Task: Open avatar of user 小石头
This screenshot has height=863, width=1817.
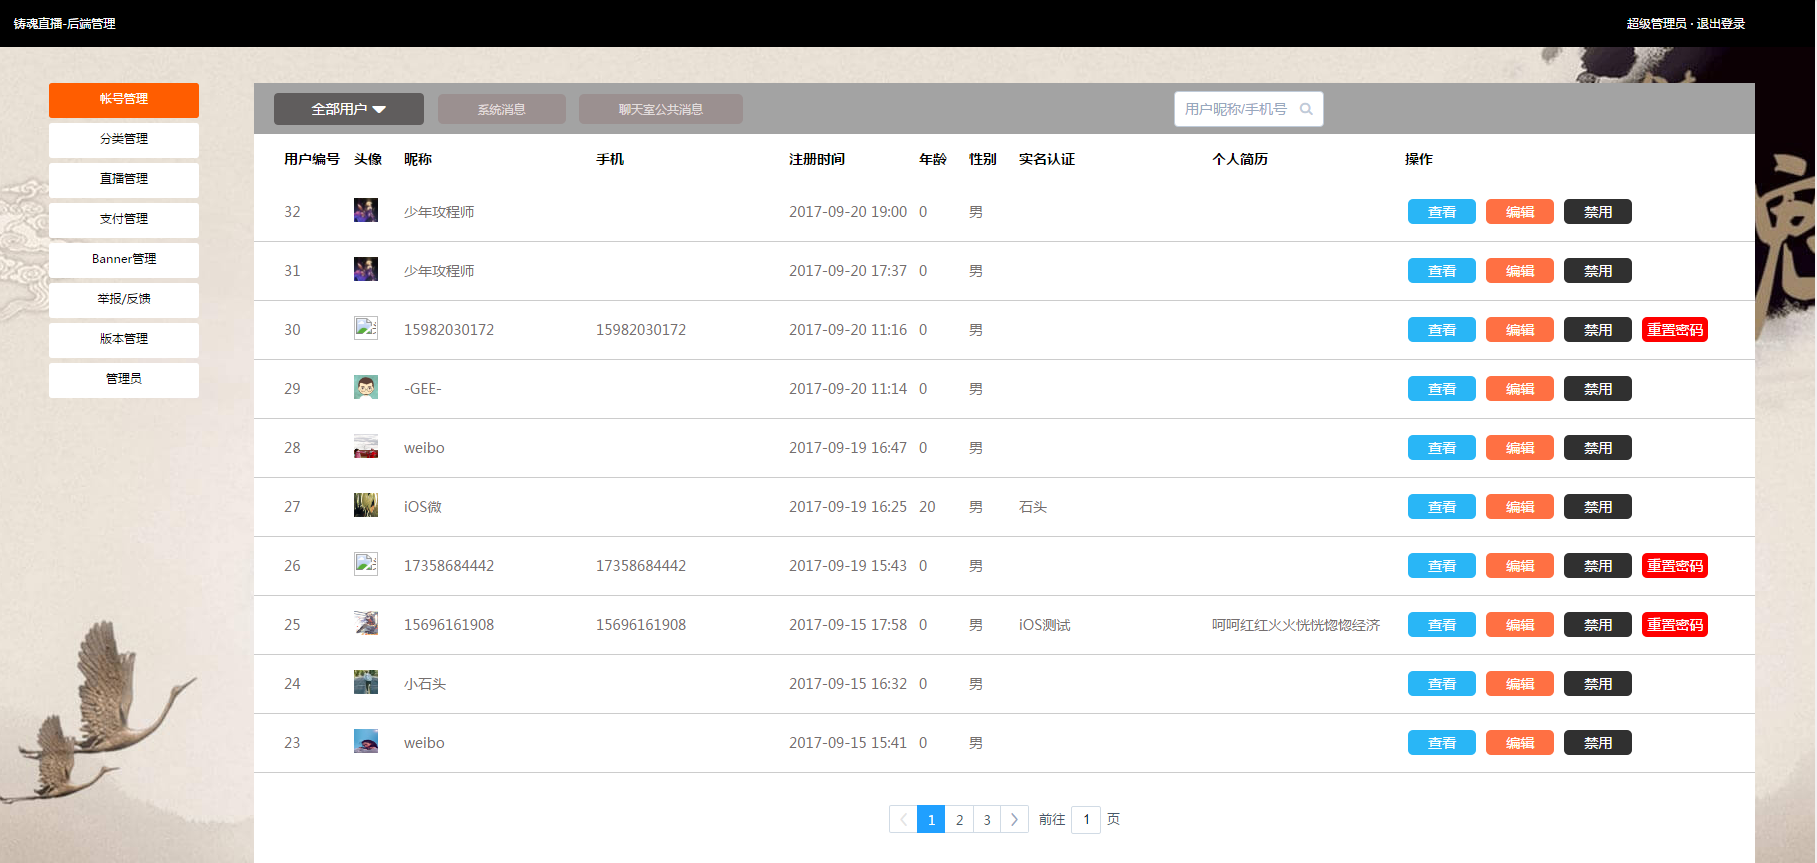Action: pyautogui.click(x=366, y=682)
